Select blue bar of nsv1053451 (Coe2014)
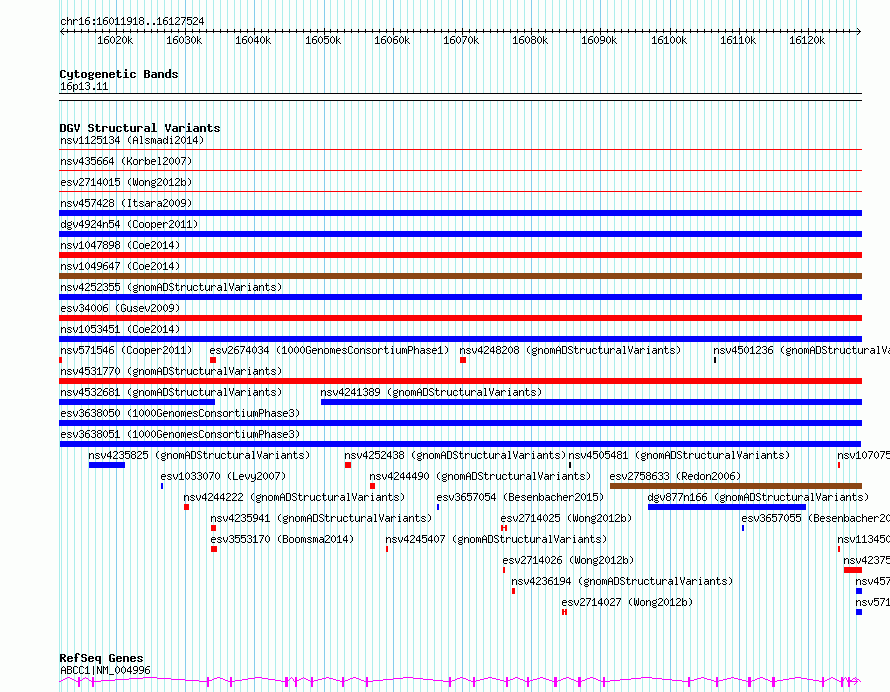 [x=460, y=339]
